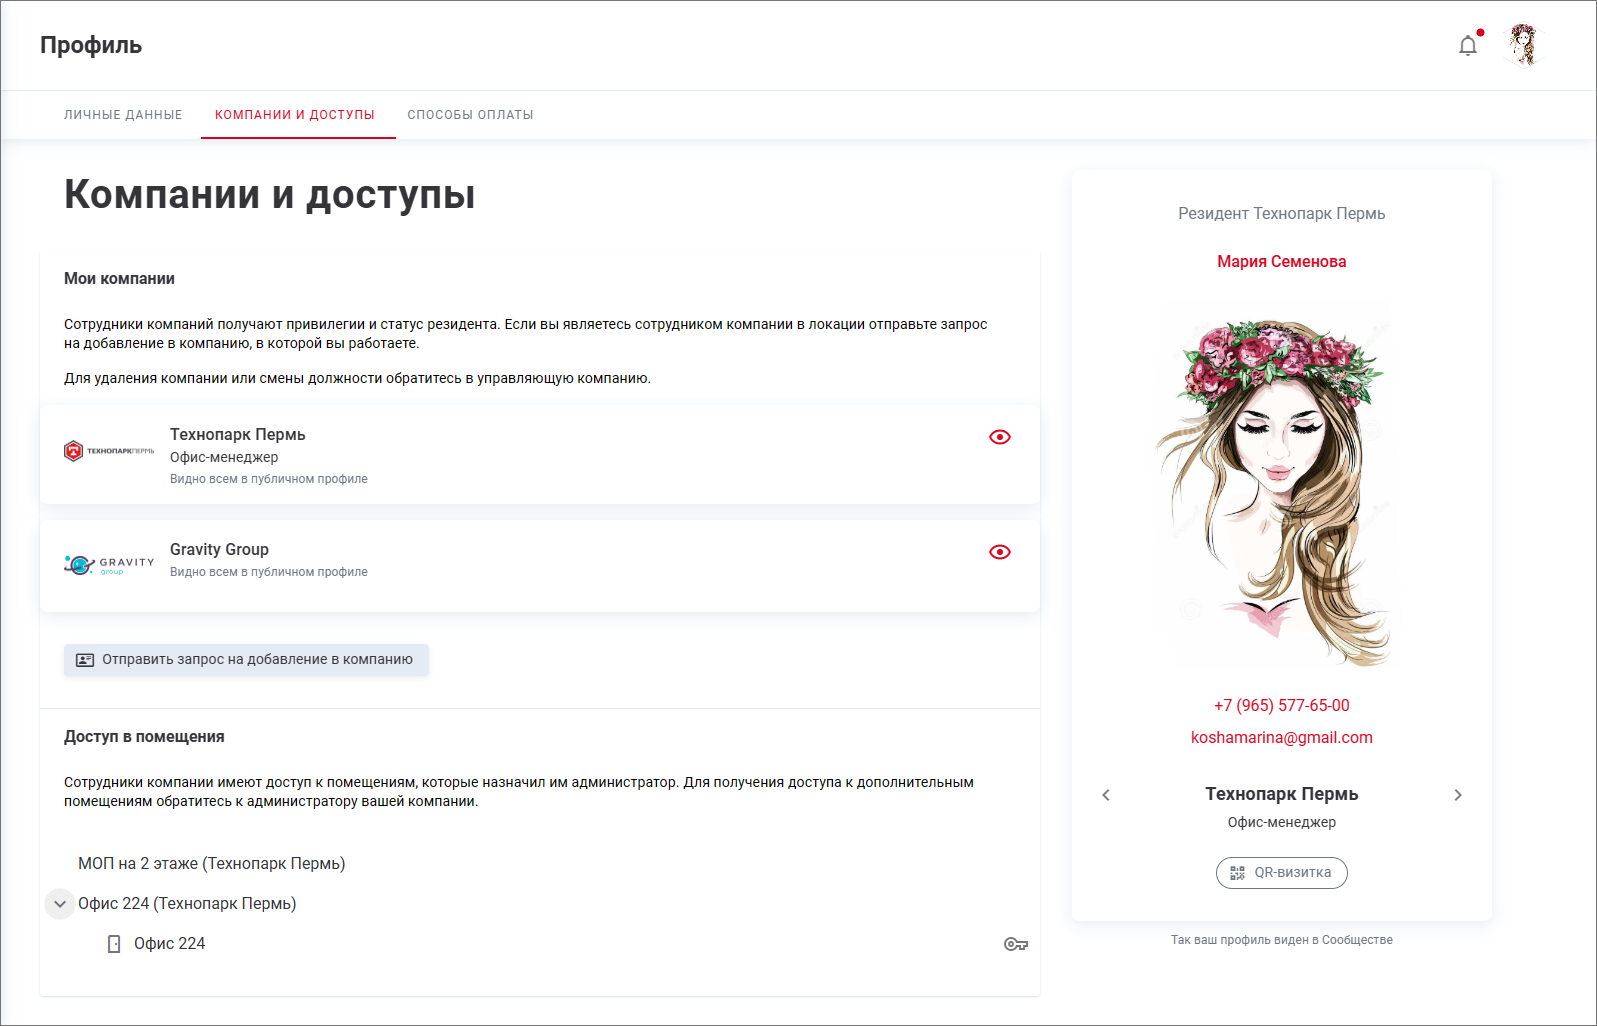Open the notifications bell
This screenshot has height=1026, width=1597.
tap(1467, 46)
